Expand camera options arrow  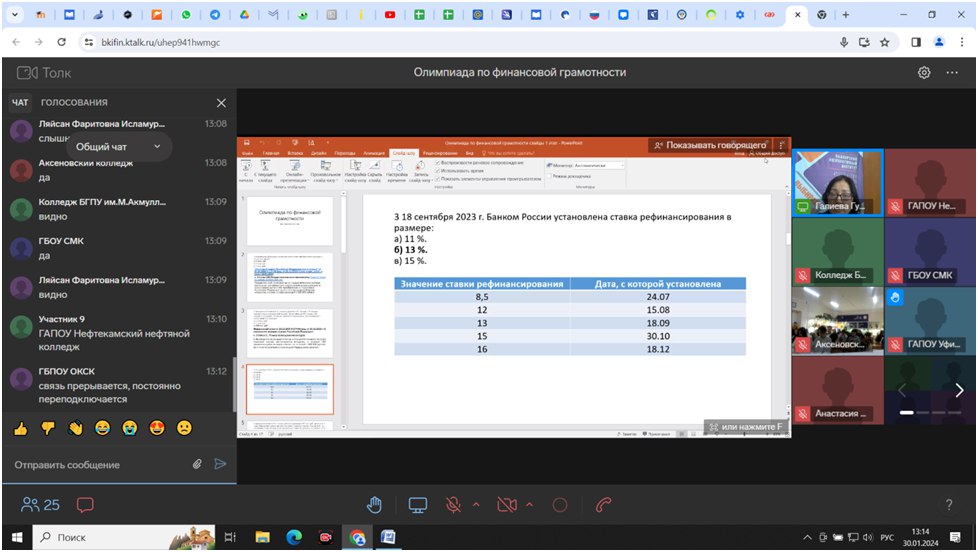[529, 505]
